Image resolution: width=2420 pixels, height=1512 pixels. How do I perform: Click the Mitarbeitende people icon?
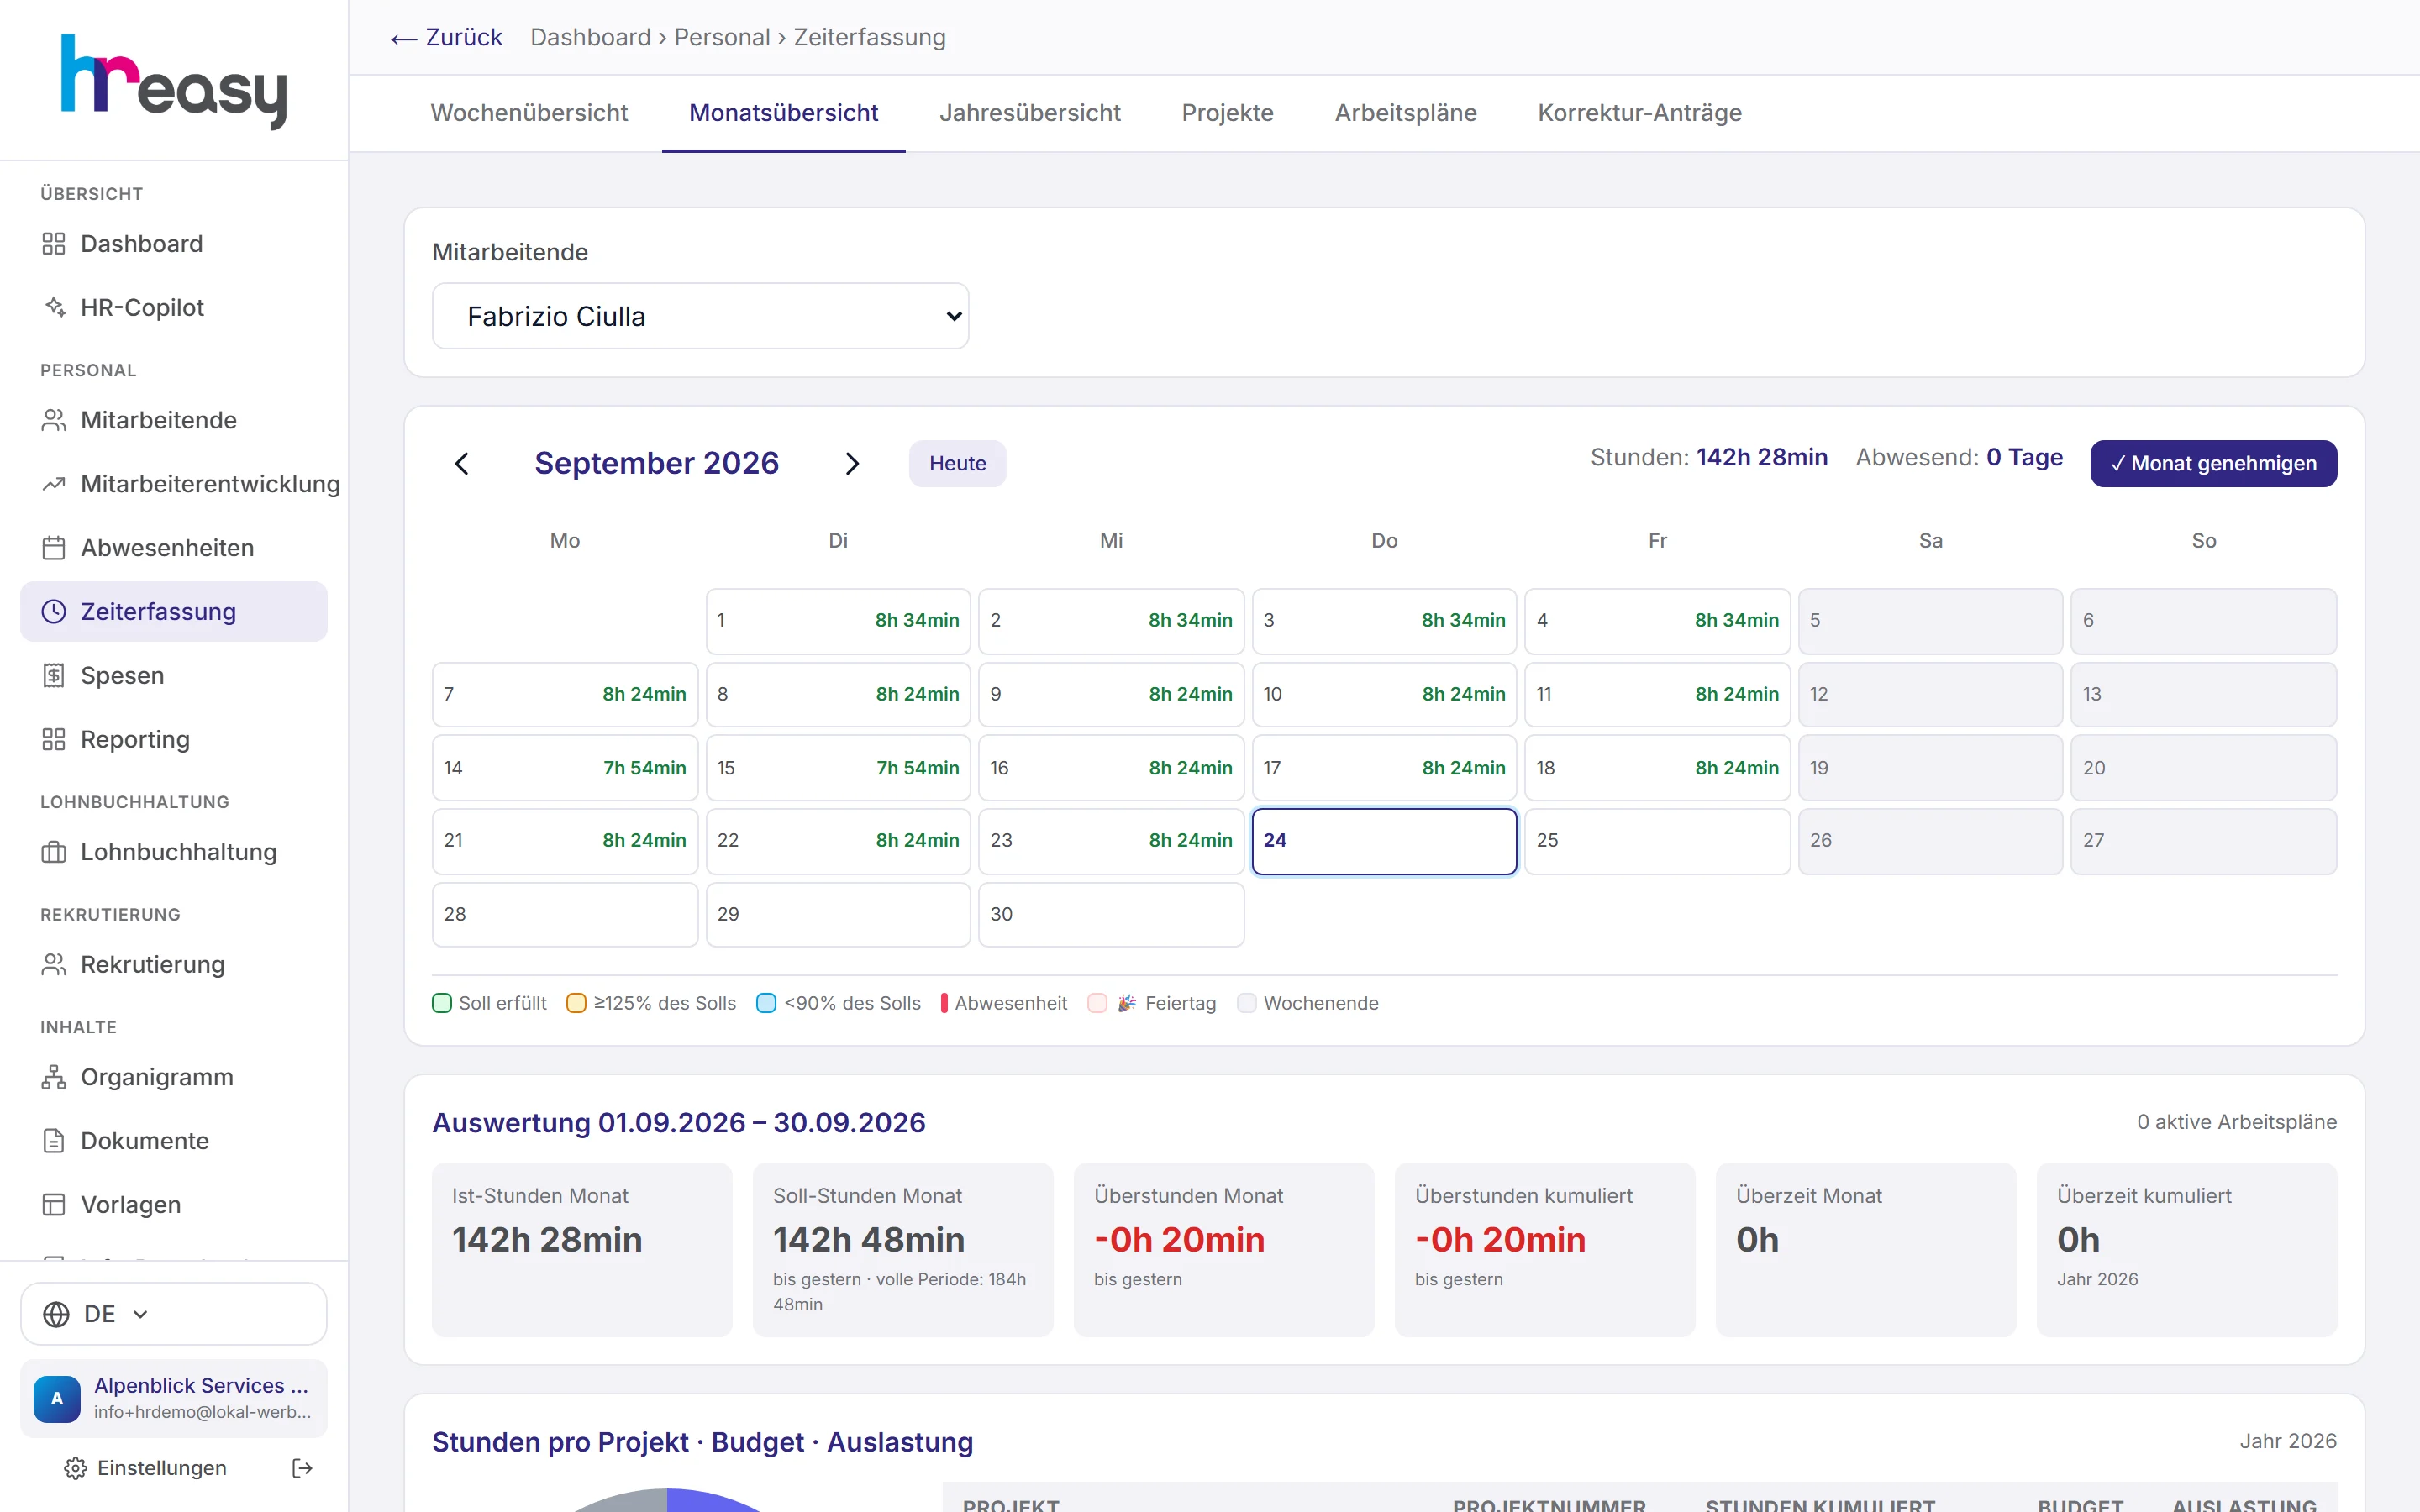click(x=54, y=420)
